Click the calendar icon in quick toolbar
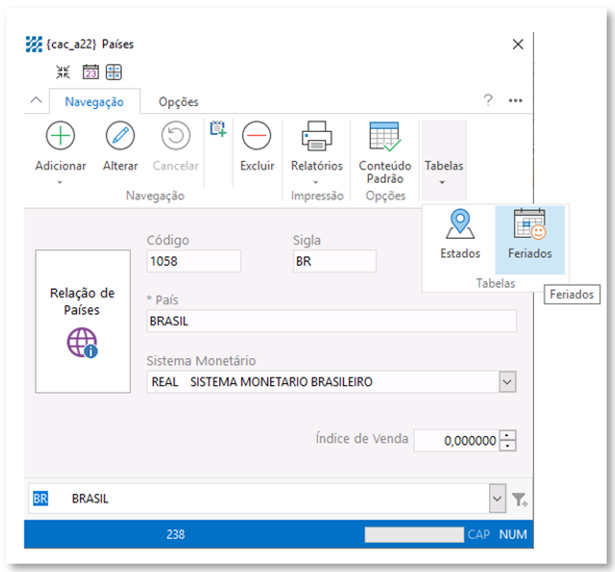The image size is (615, 572). pos(90,72)
